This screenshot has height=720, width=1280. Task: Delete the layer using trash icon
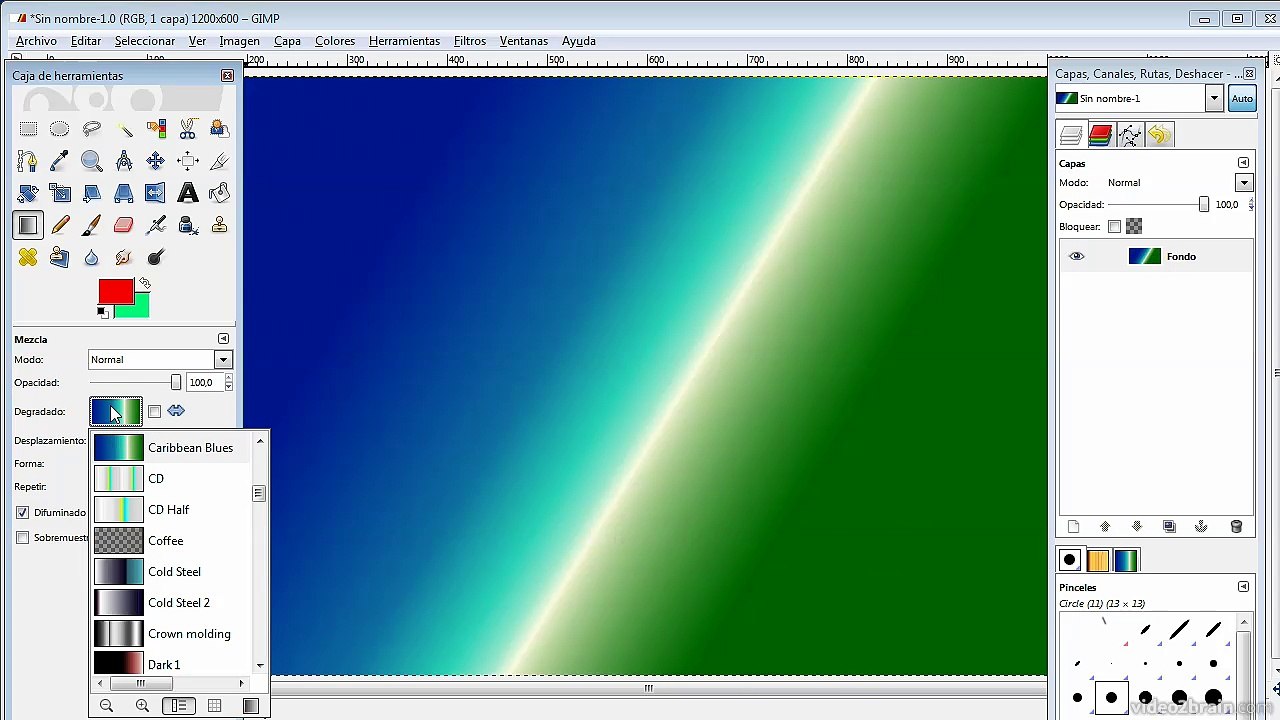[1236, 527]
